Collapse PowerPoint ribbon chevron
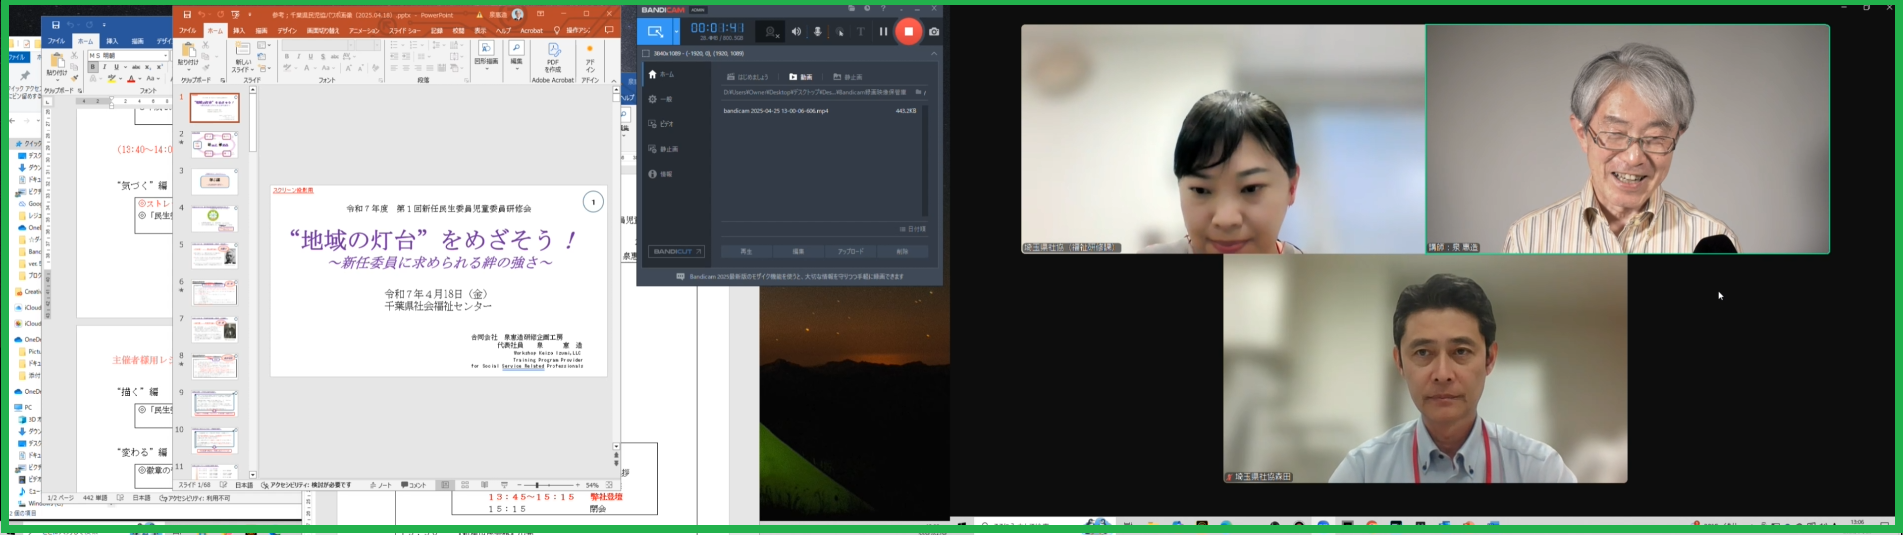The image size is (1903, 535). point(613,81)
